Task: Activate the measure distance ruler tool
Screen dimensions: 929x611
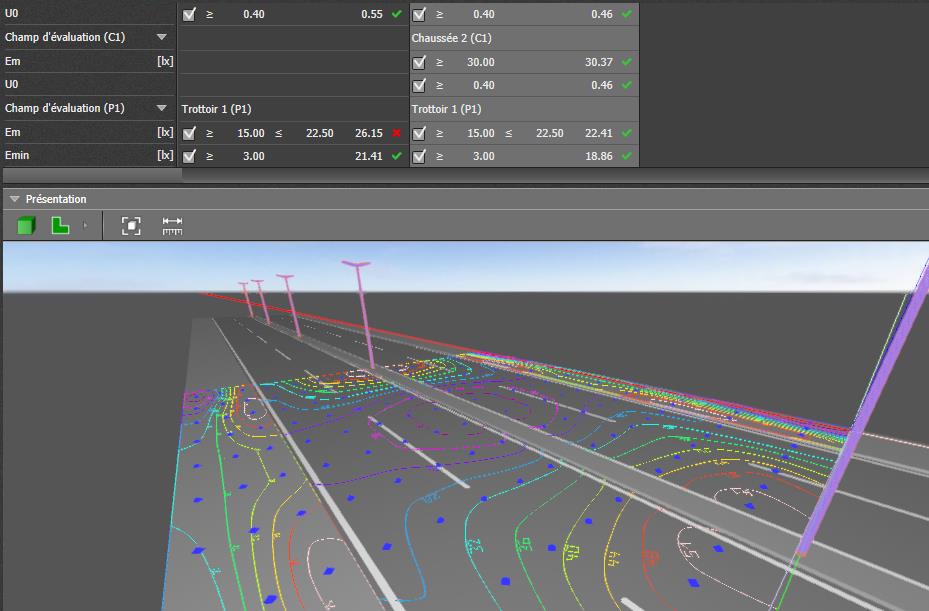Action: tap(172, 226)
